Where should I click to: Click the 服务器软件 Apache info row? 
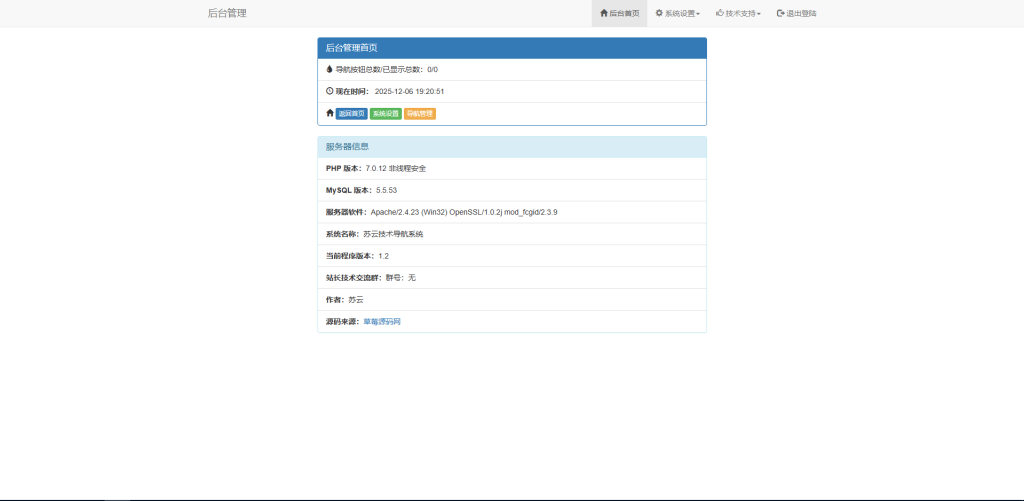511,212
